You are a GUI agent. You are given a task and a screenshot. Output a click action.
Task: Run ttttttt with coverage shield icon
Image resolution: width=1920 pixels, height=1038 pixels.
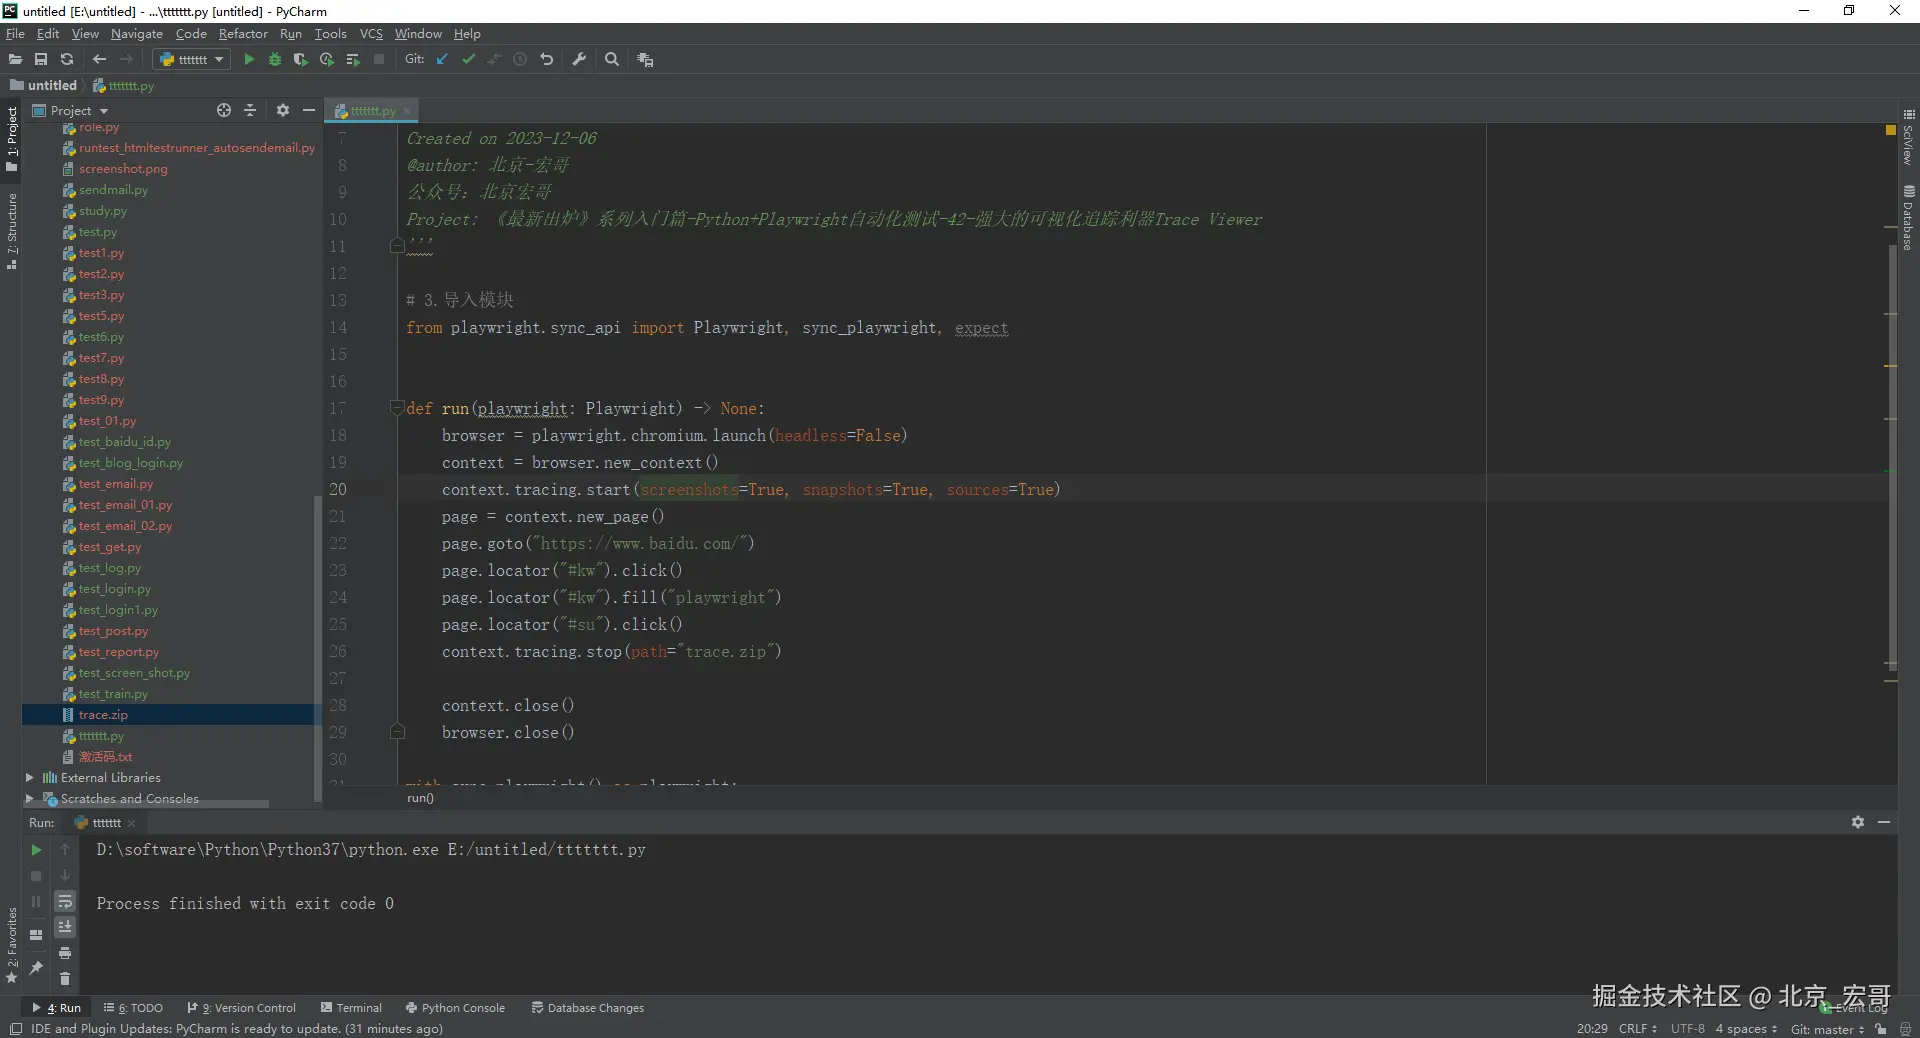[300, 60]
